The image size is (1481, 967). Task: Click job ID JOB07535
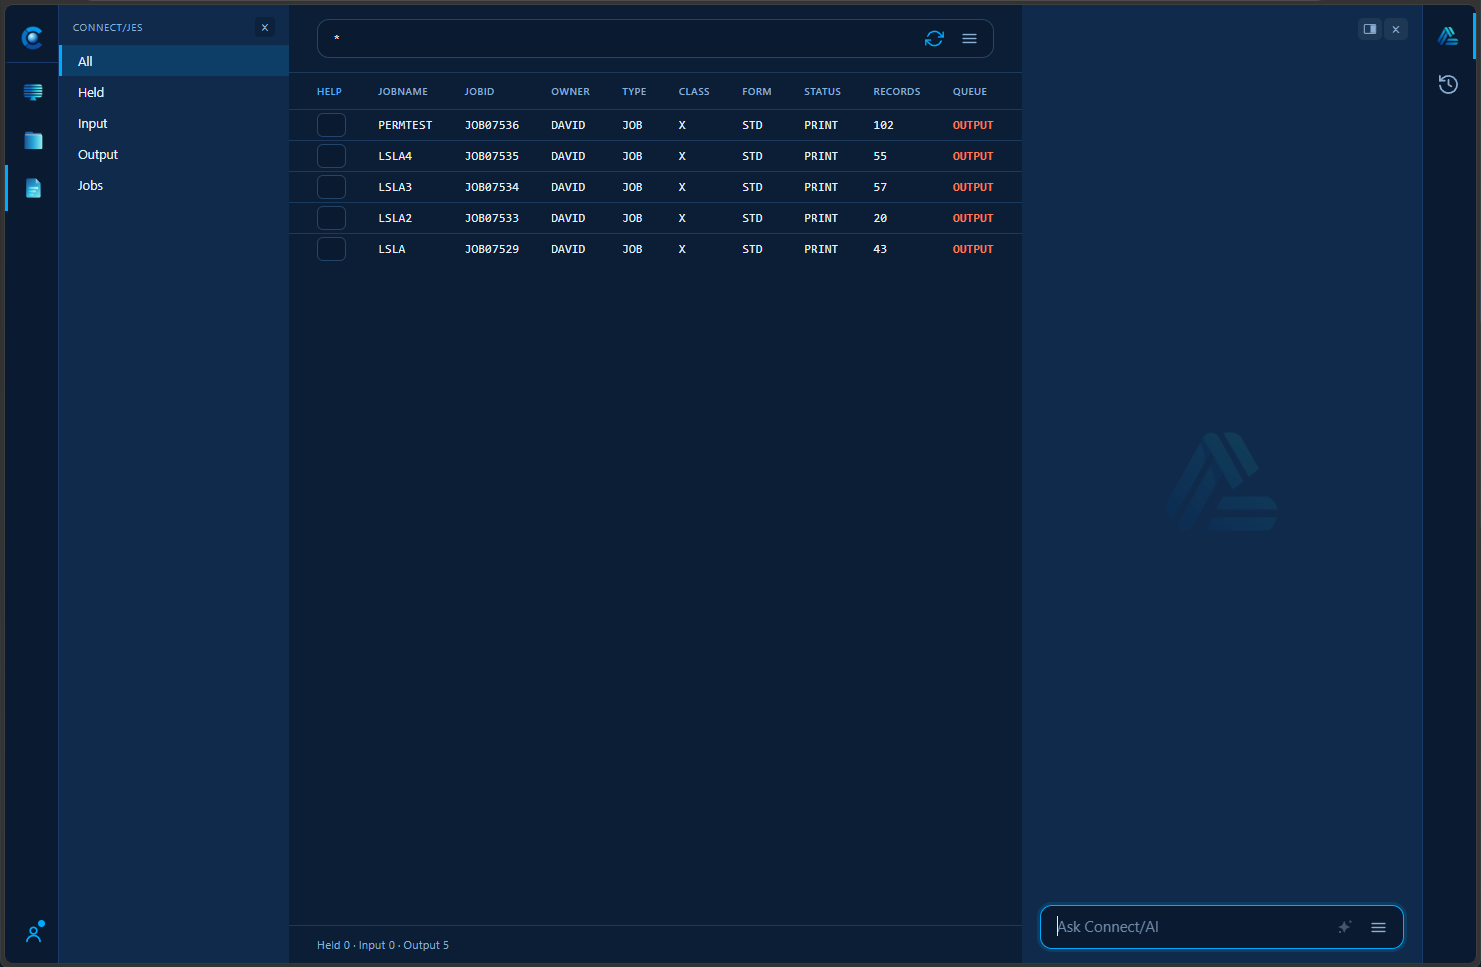pos(492,156)
